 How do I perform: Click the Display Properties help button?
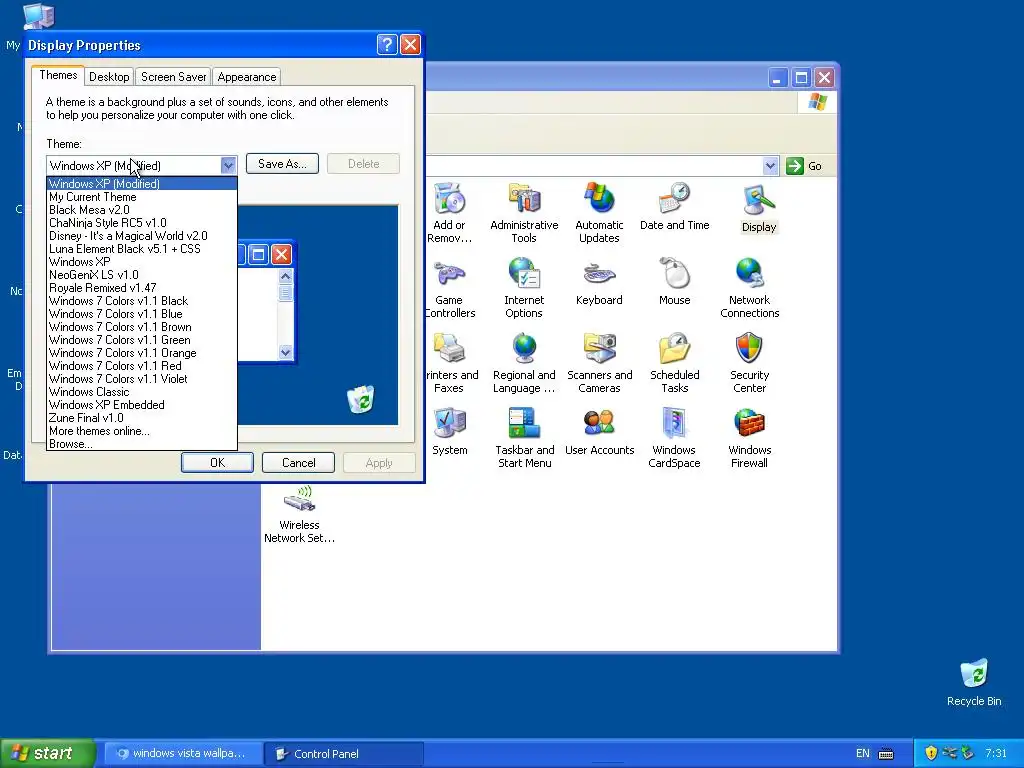coord(387,44)
